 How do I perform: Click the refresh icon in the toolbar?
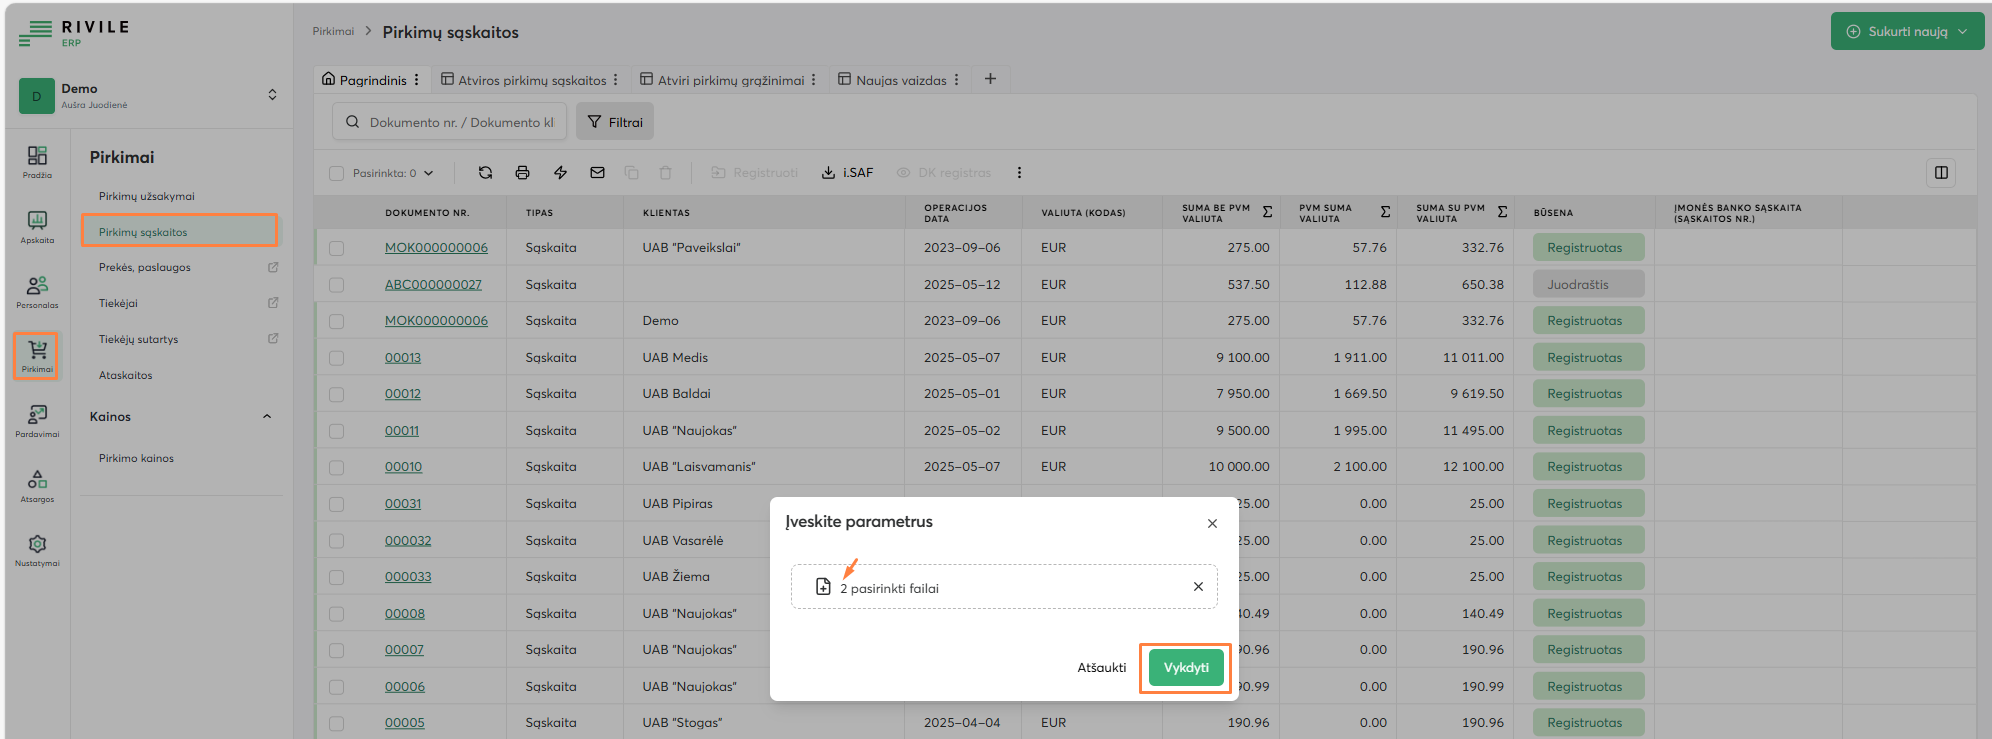point(485,173)
